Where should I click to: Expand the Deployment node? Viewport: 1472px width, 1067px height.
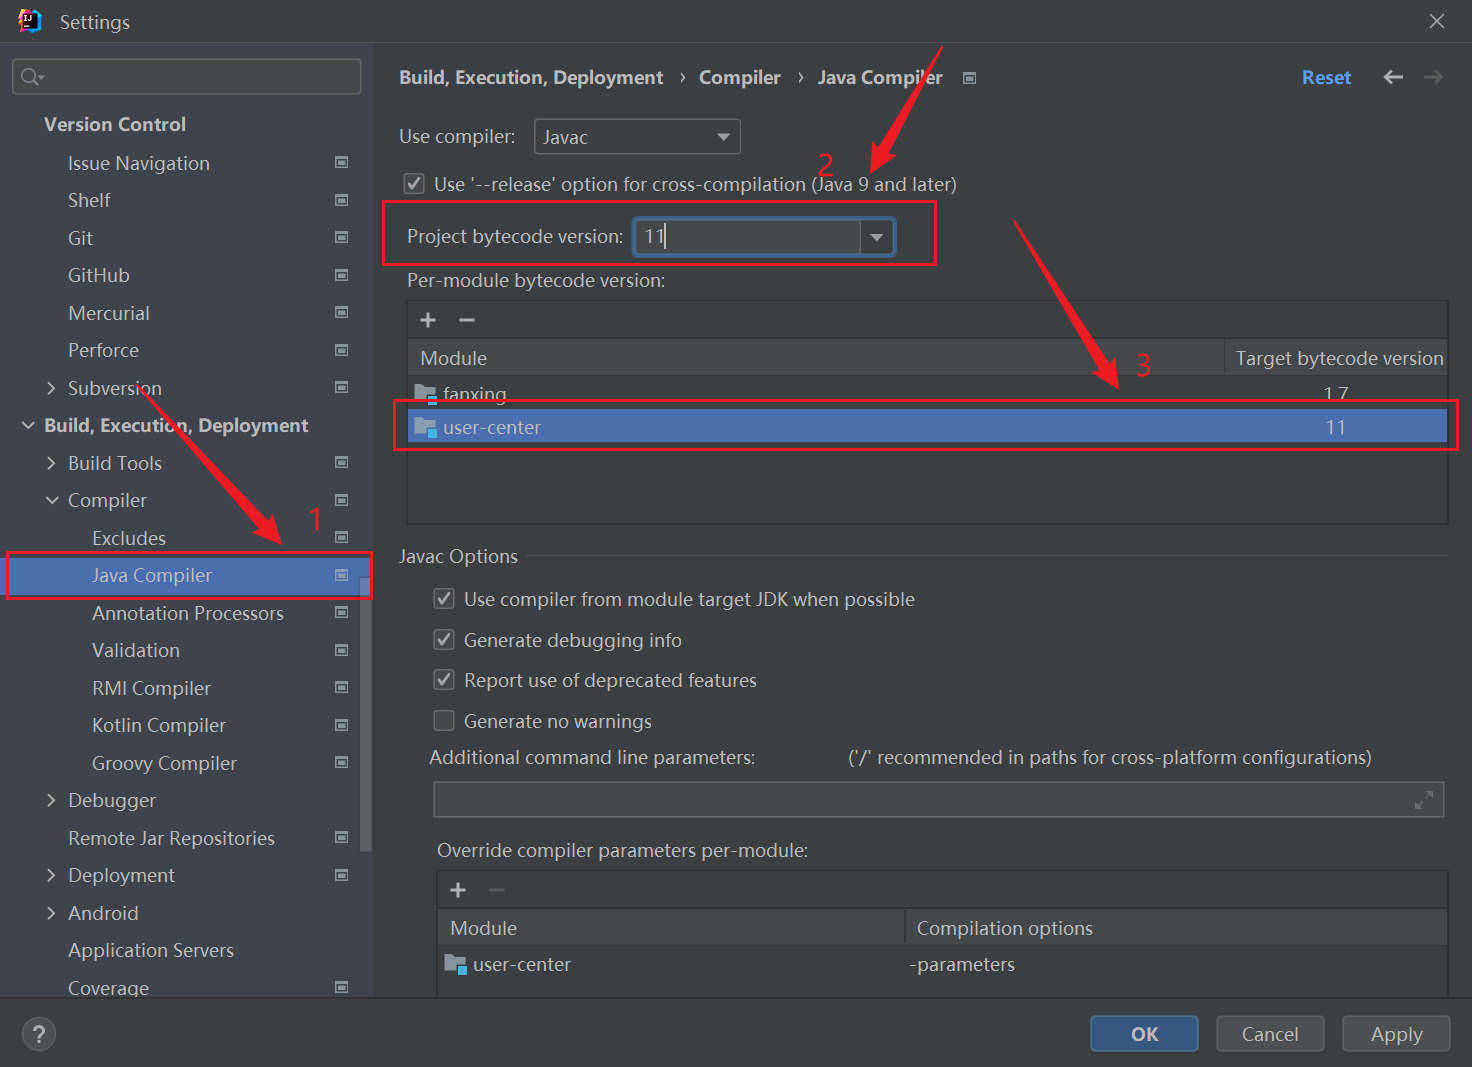pos(51,875)
